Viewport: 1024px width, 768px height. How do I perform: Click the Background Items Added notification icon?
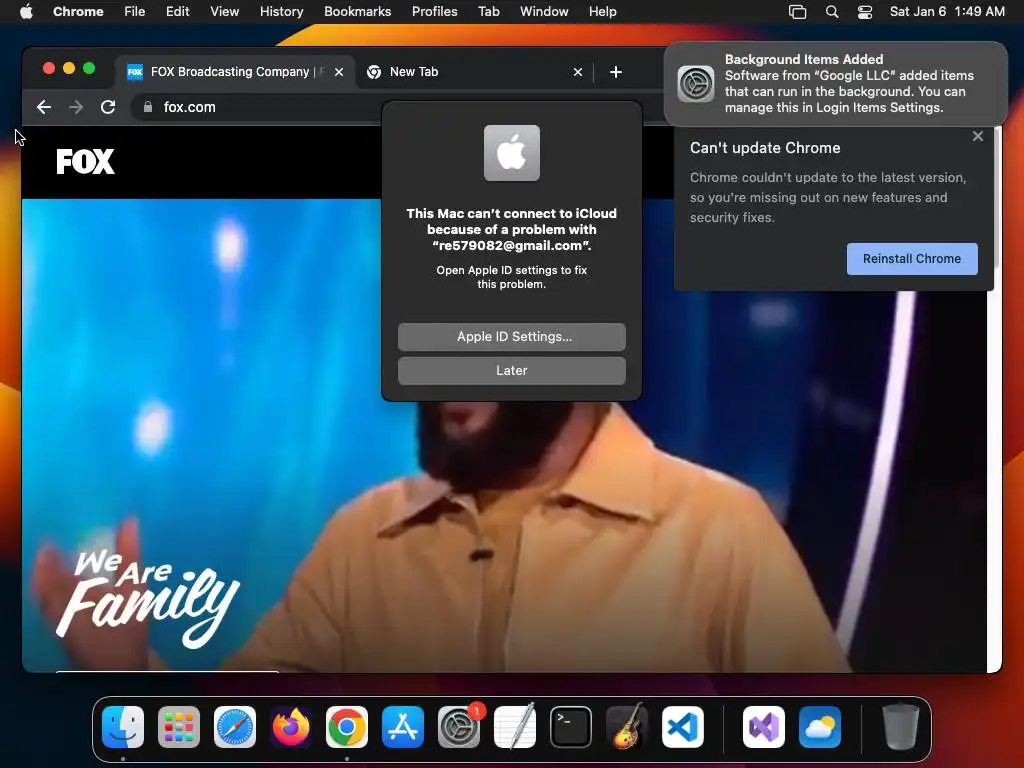696,84
